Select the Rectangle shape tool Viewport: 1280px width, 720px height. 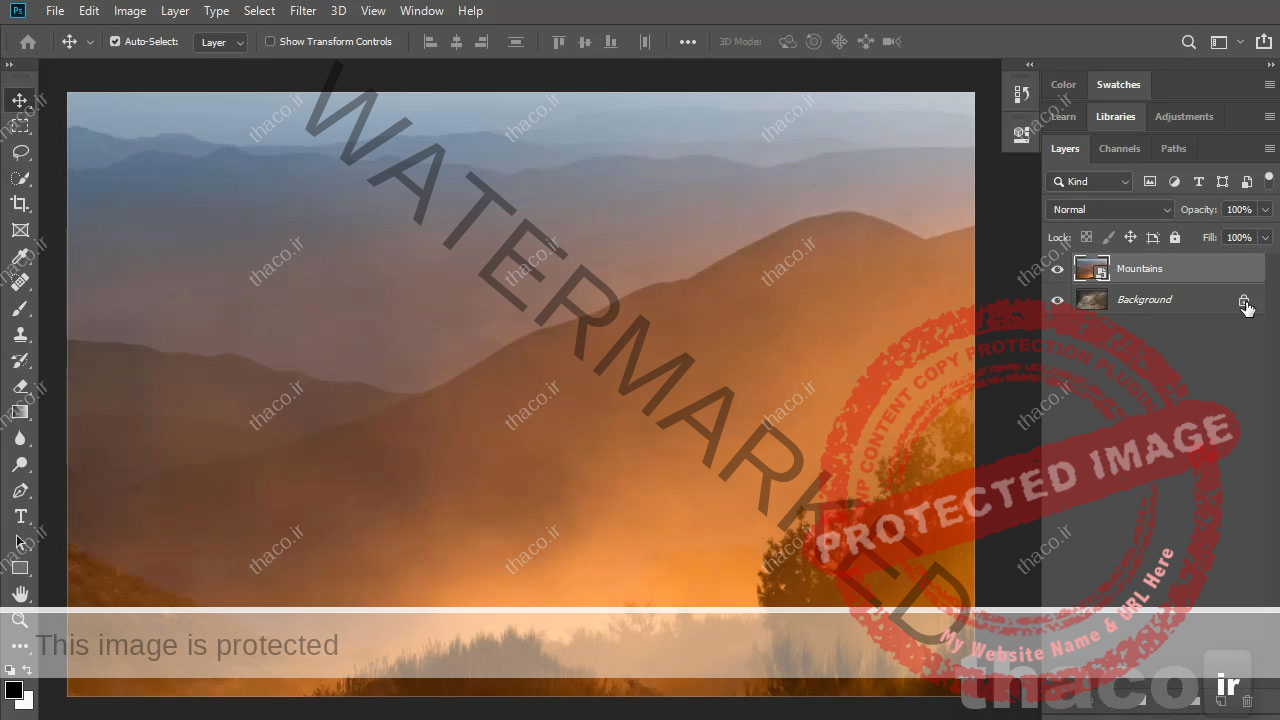tap(20, 568)
